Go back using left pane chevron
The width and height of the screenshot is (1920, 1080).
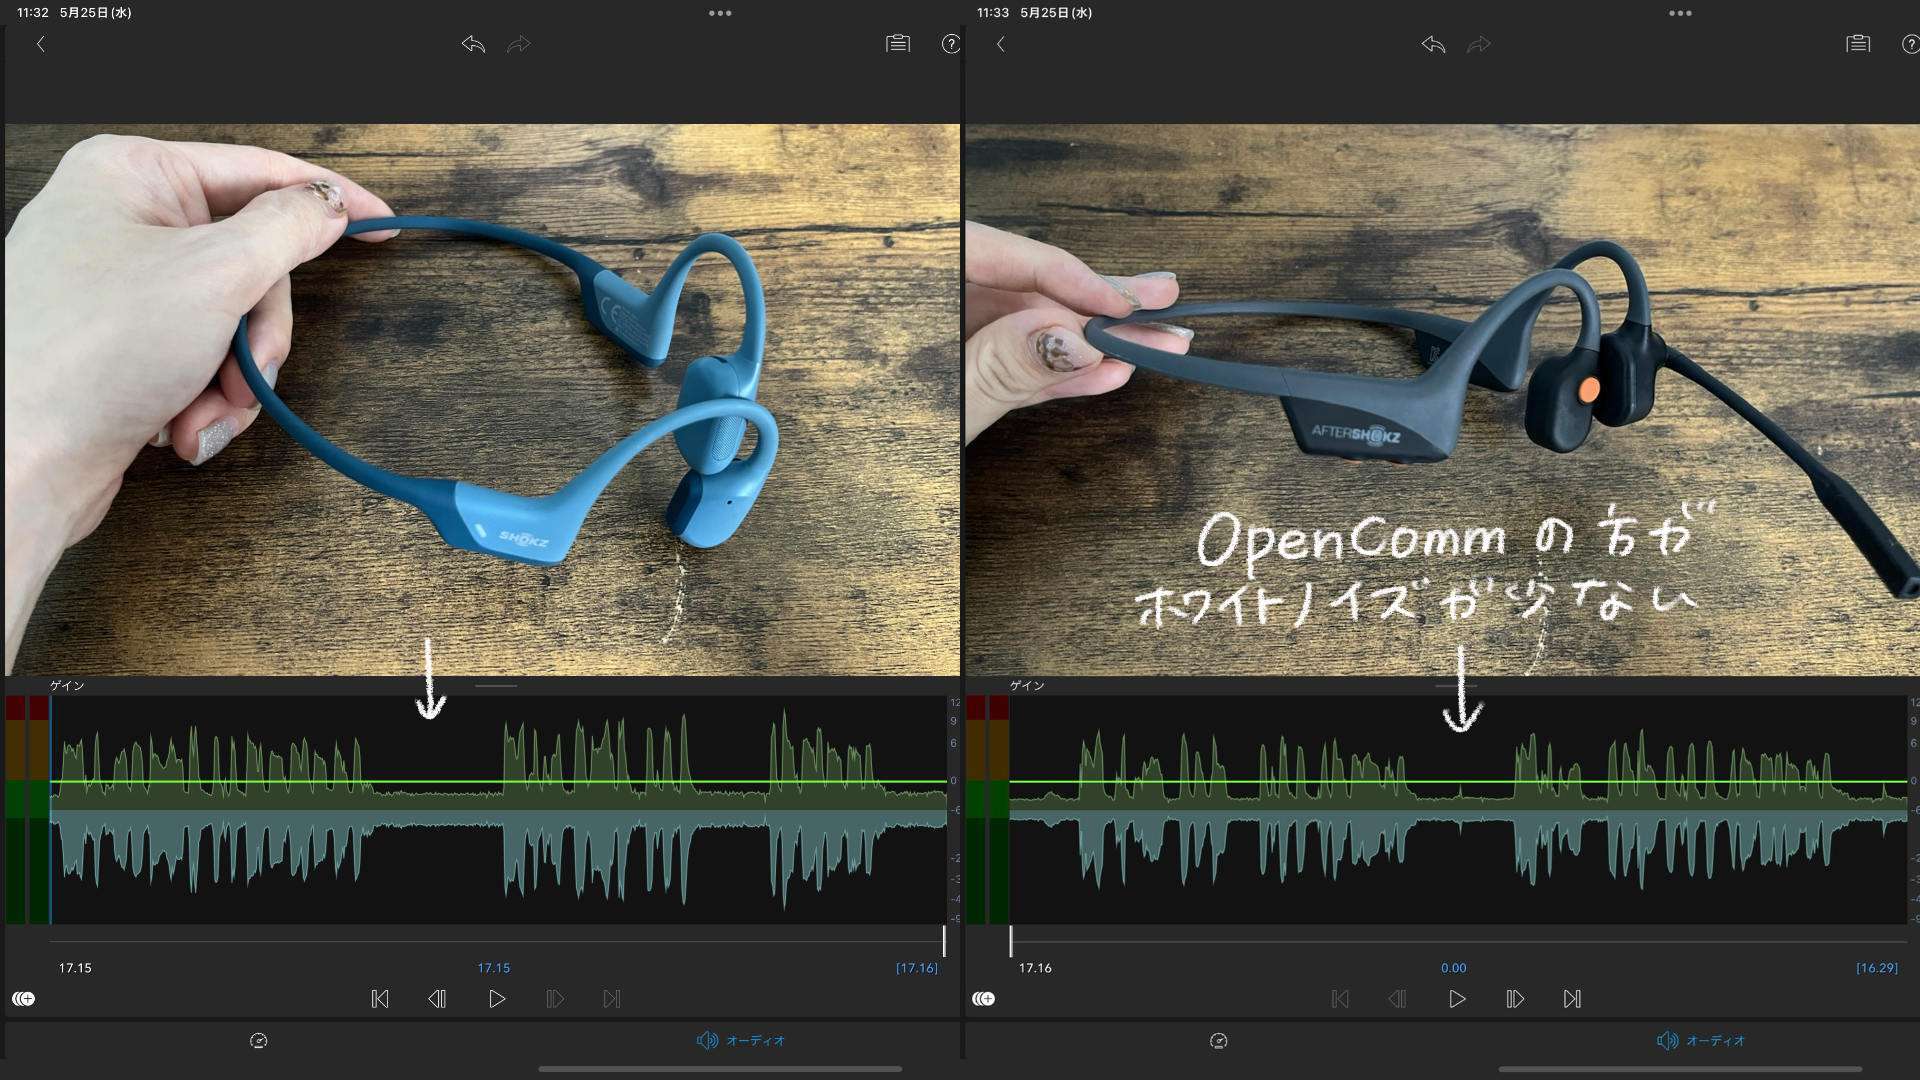41,44
